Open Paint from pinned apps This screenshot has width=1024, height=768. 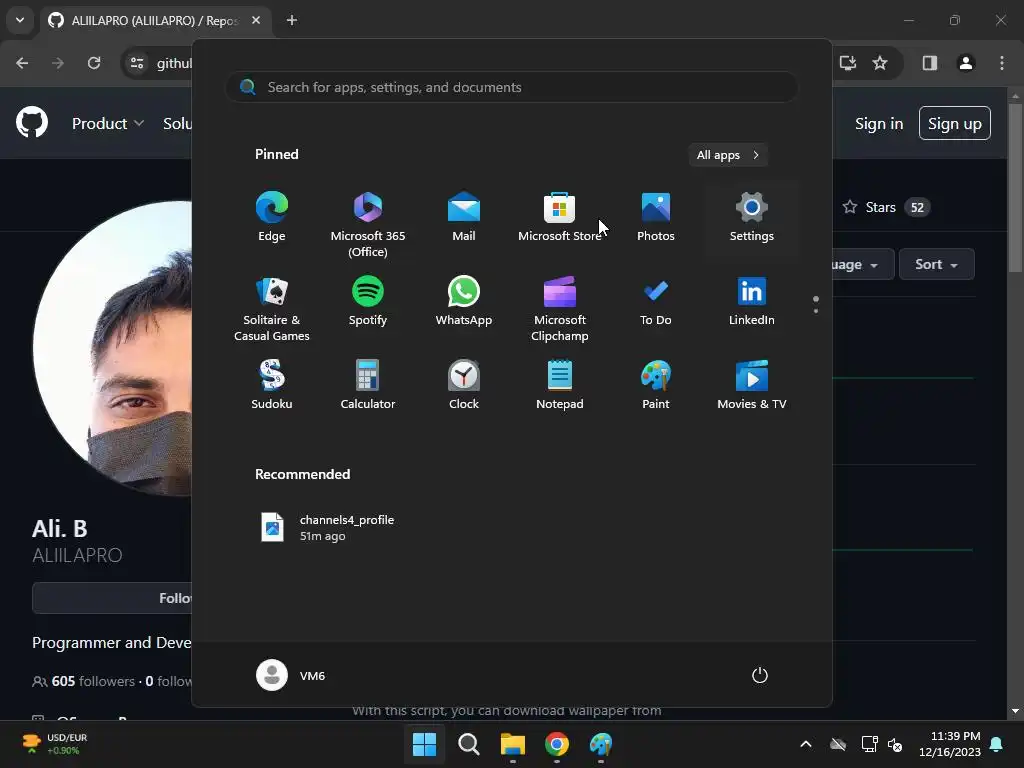click(x=656, y=385)
